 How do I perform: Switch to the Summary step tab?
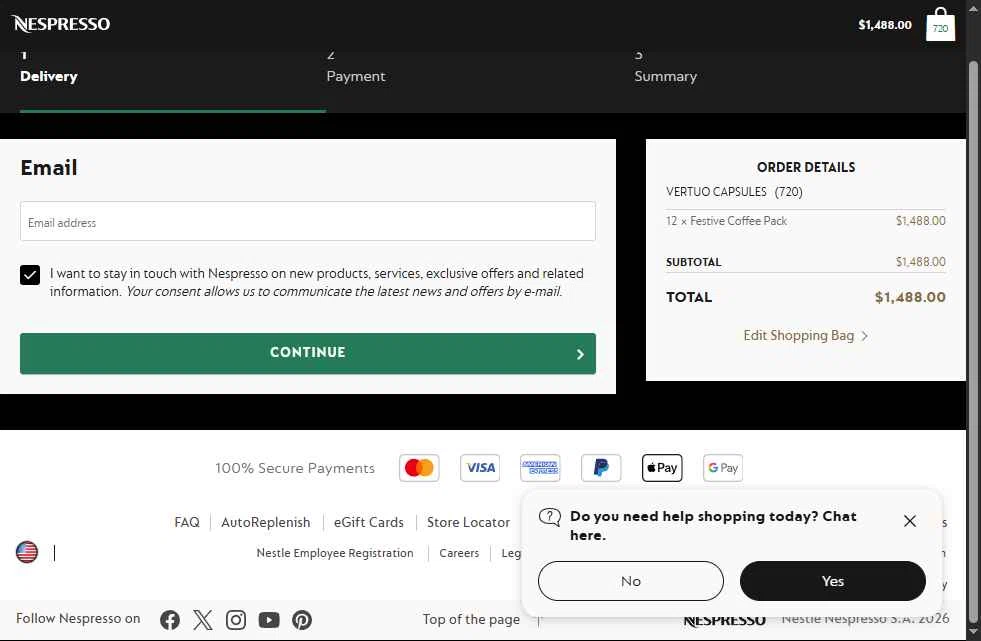point(666,76)
